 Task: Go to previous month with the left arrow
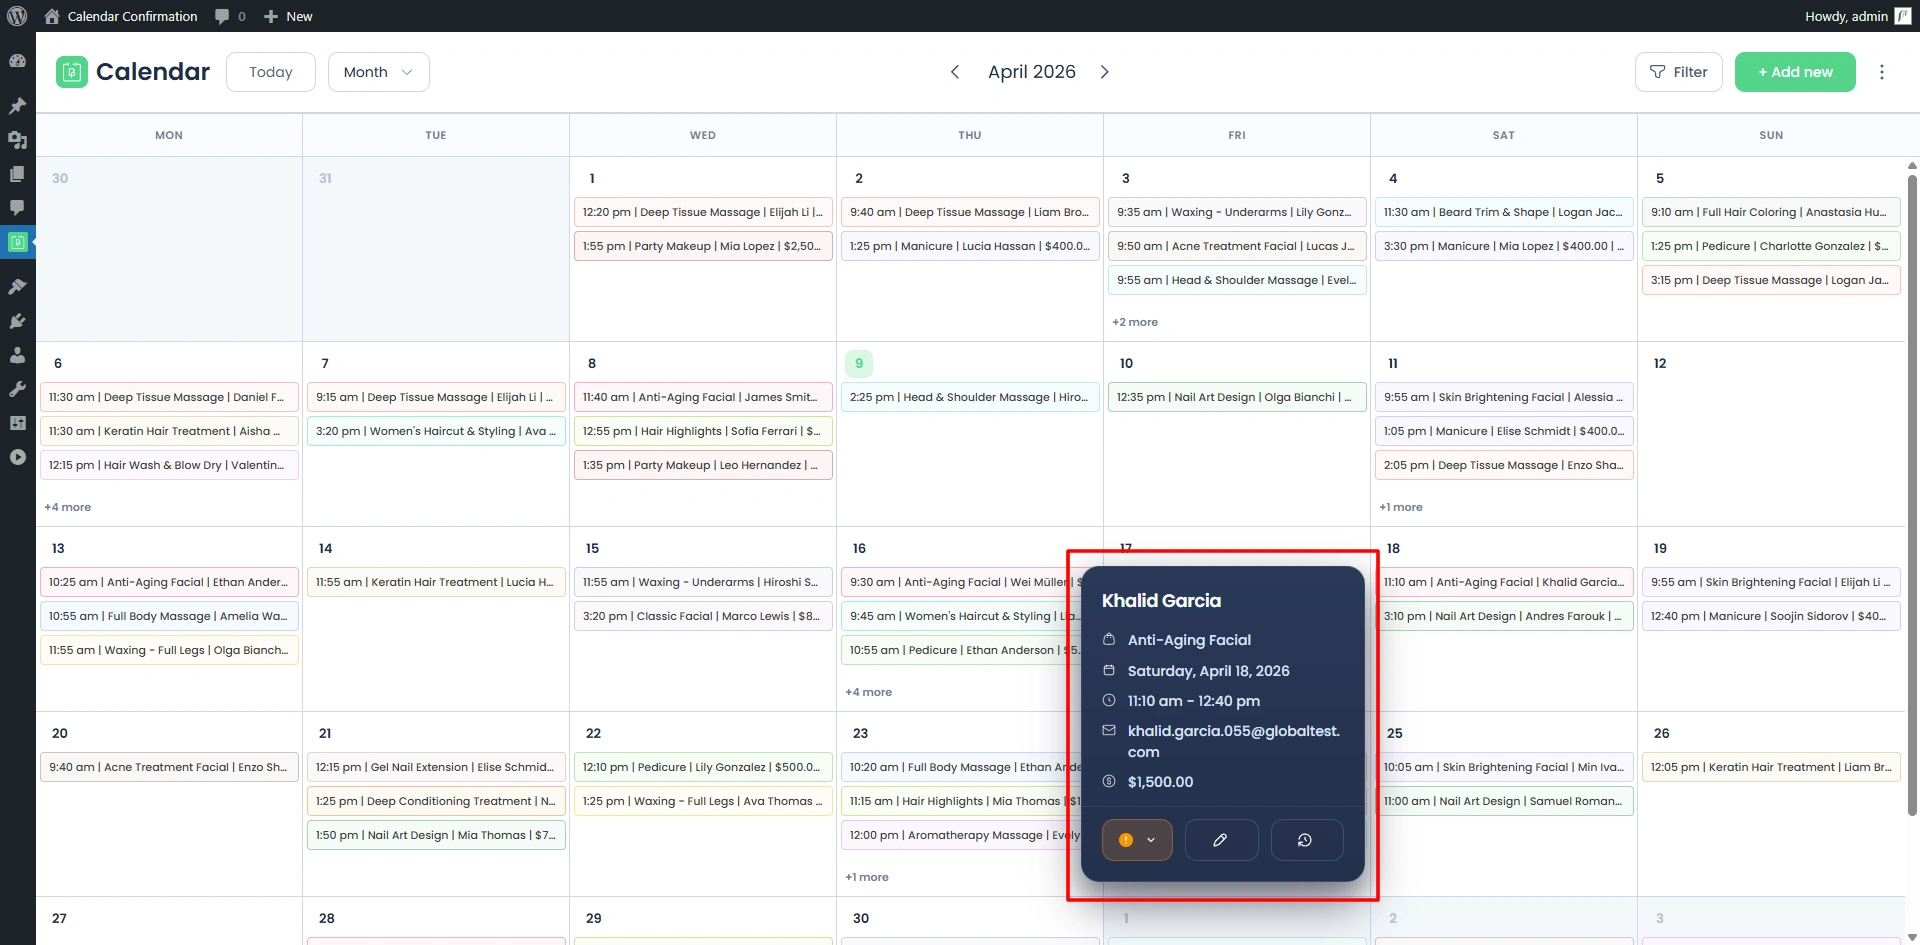[x=955, y=72]
